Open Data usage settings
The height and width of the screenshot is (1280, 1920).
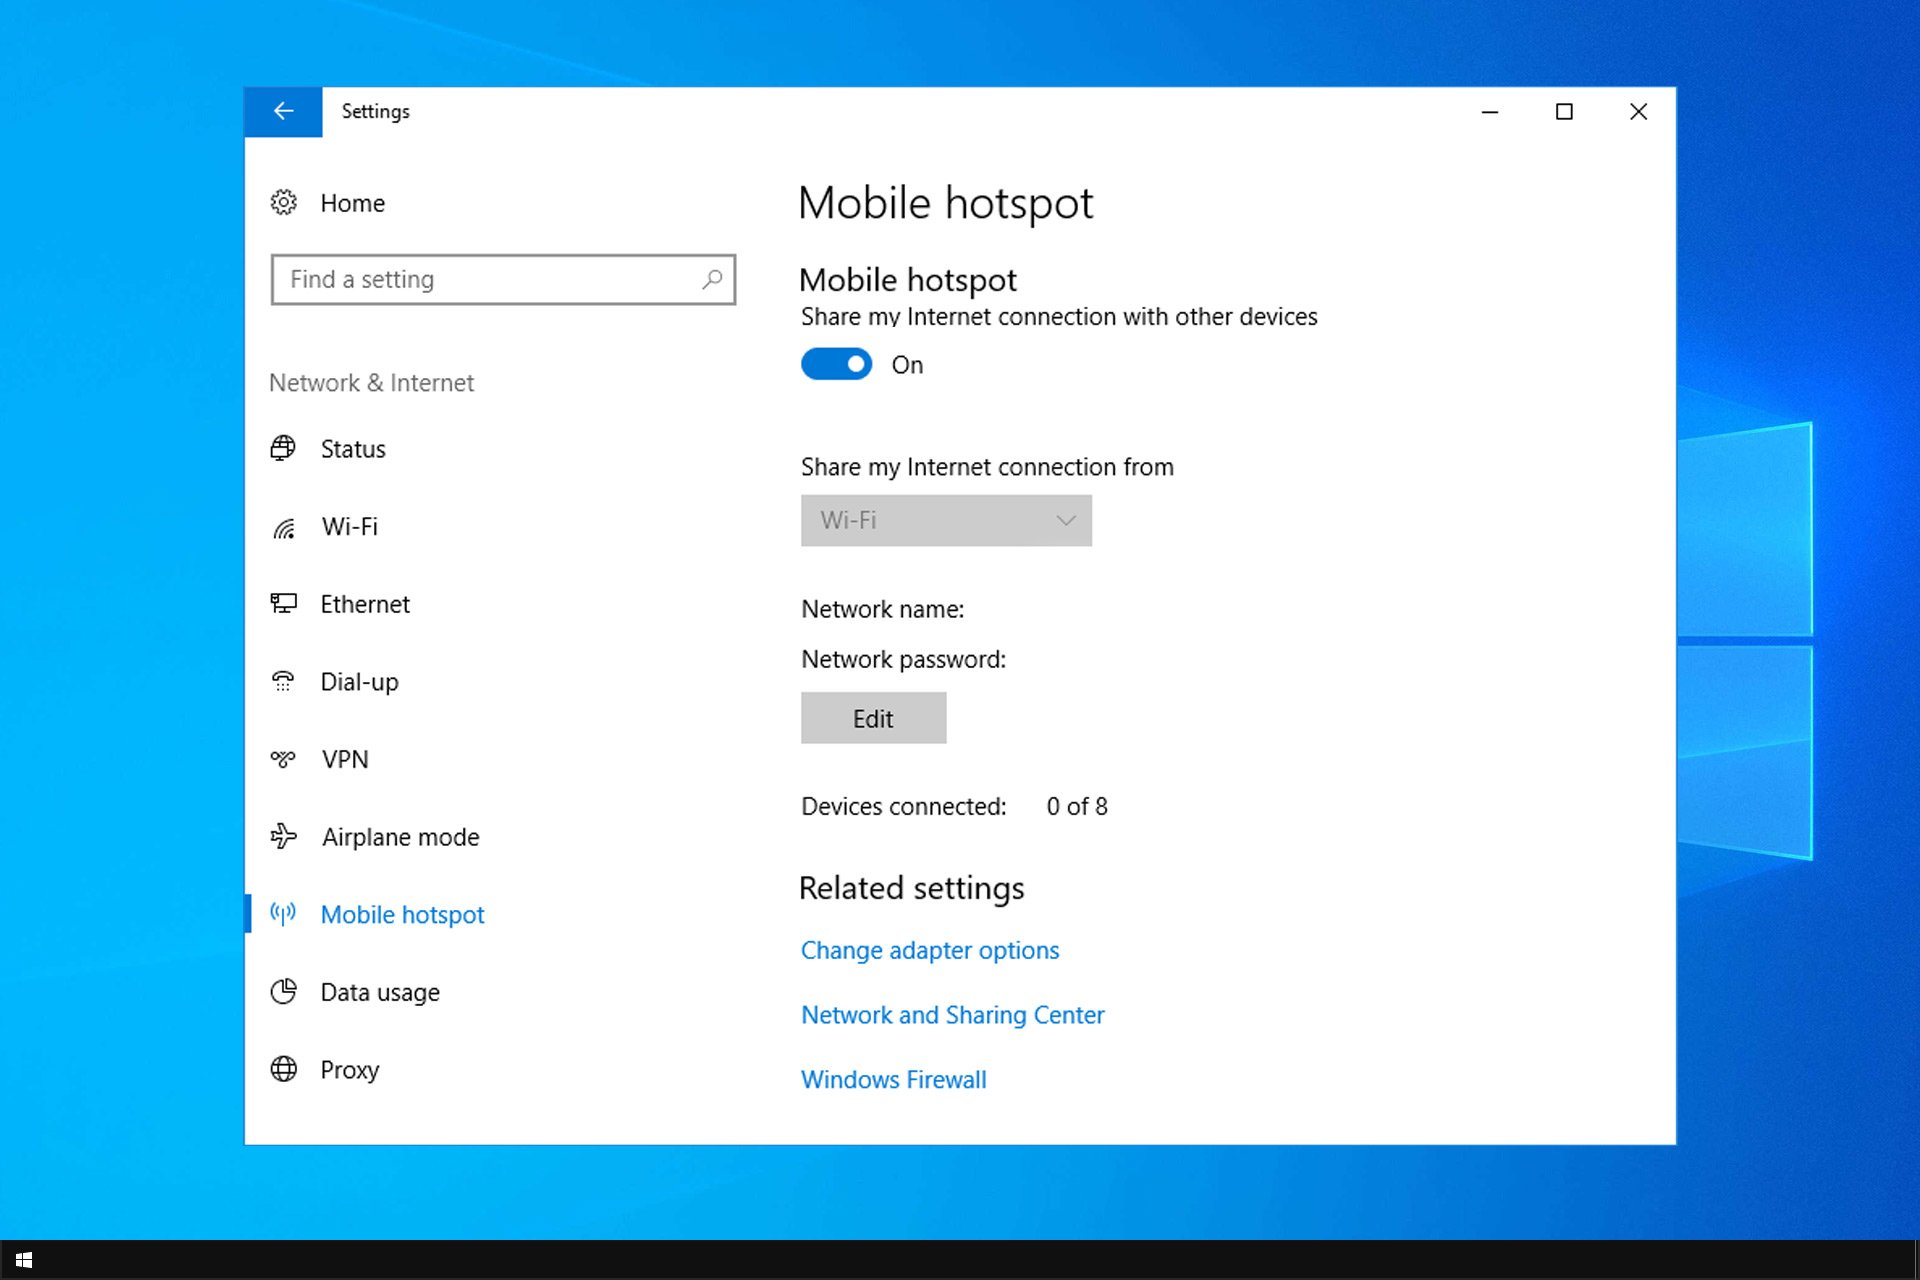(x=380, y=992)
